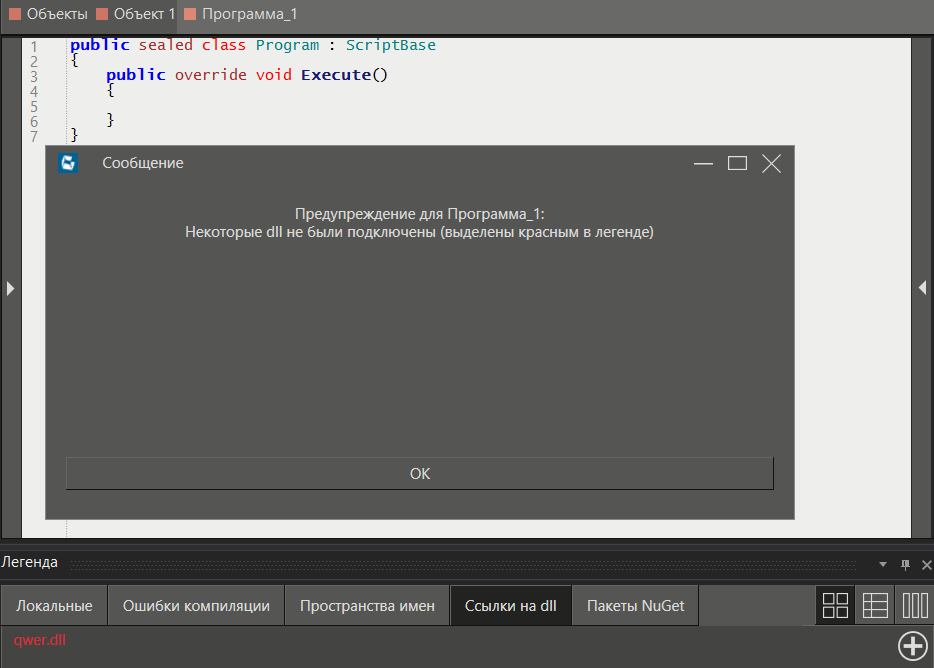Click the red square icon on the Объекты tab
Image resolution: width=934 pixels, height=668 pixels.
[16, 15]
